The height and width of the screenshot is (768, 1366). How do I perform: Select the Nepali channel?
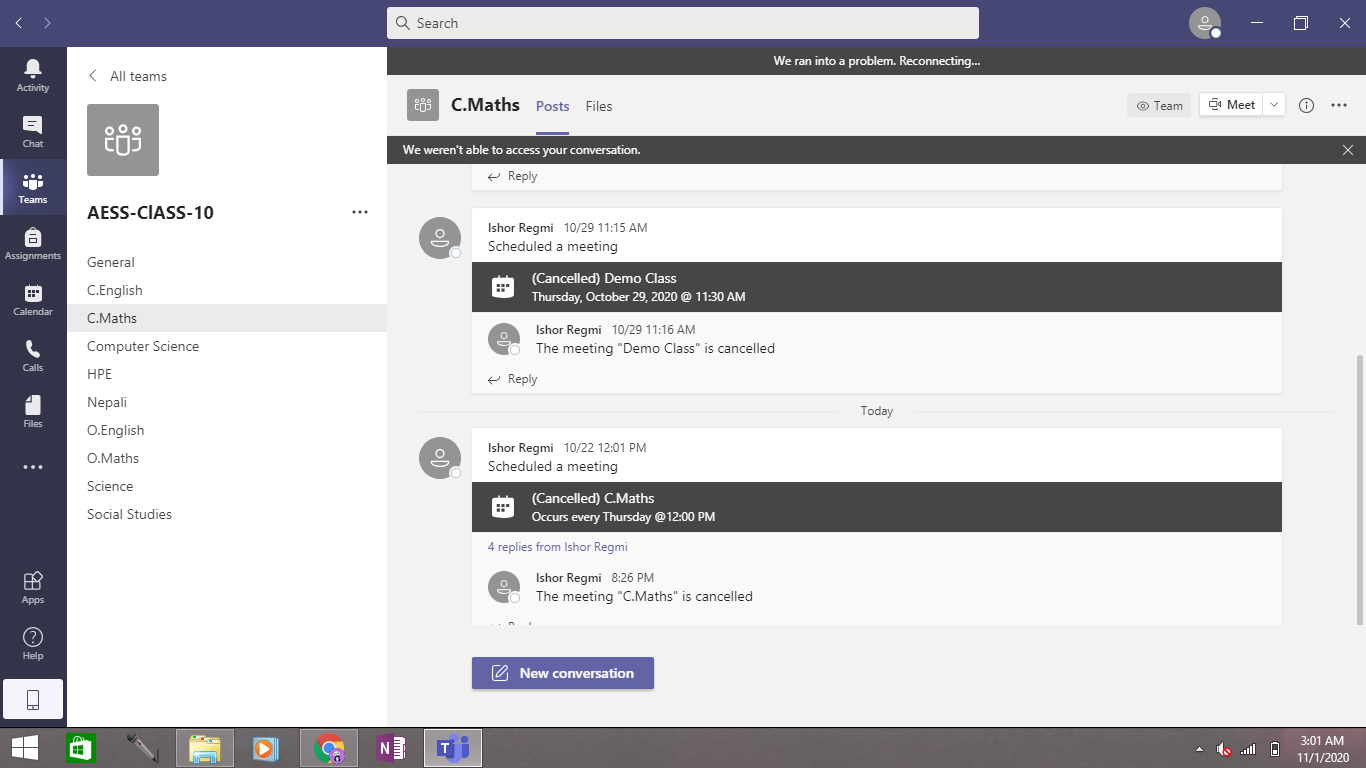227,402
